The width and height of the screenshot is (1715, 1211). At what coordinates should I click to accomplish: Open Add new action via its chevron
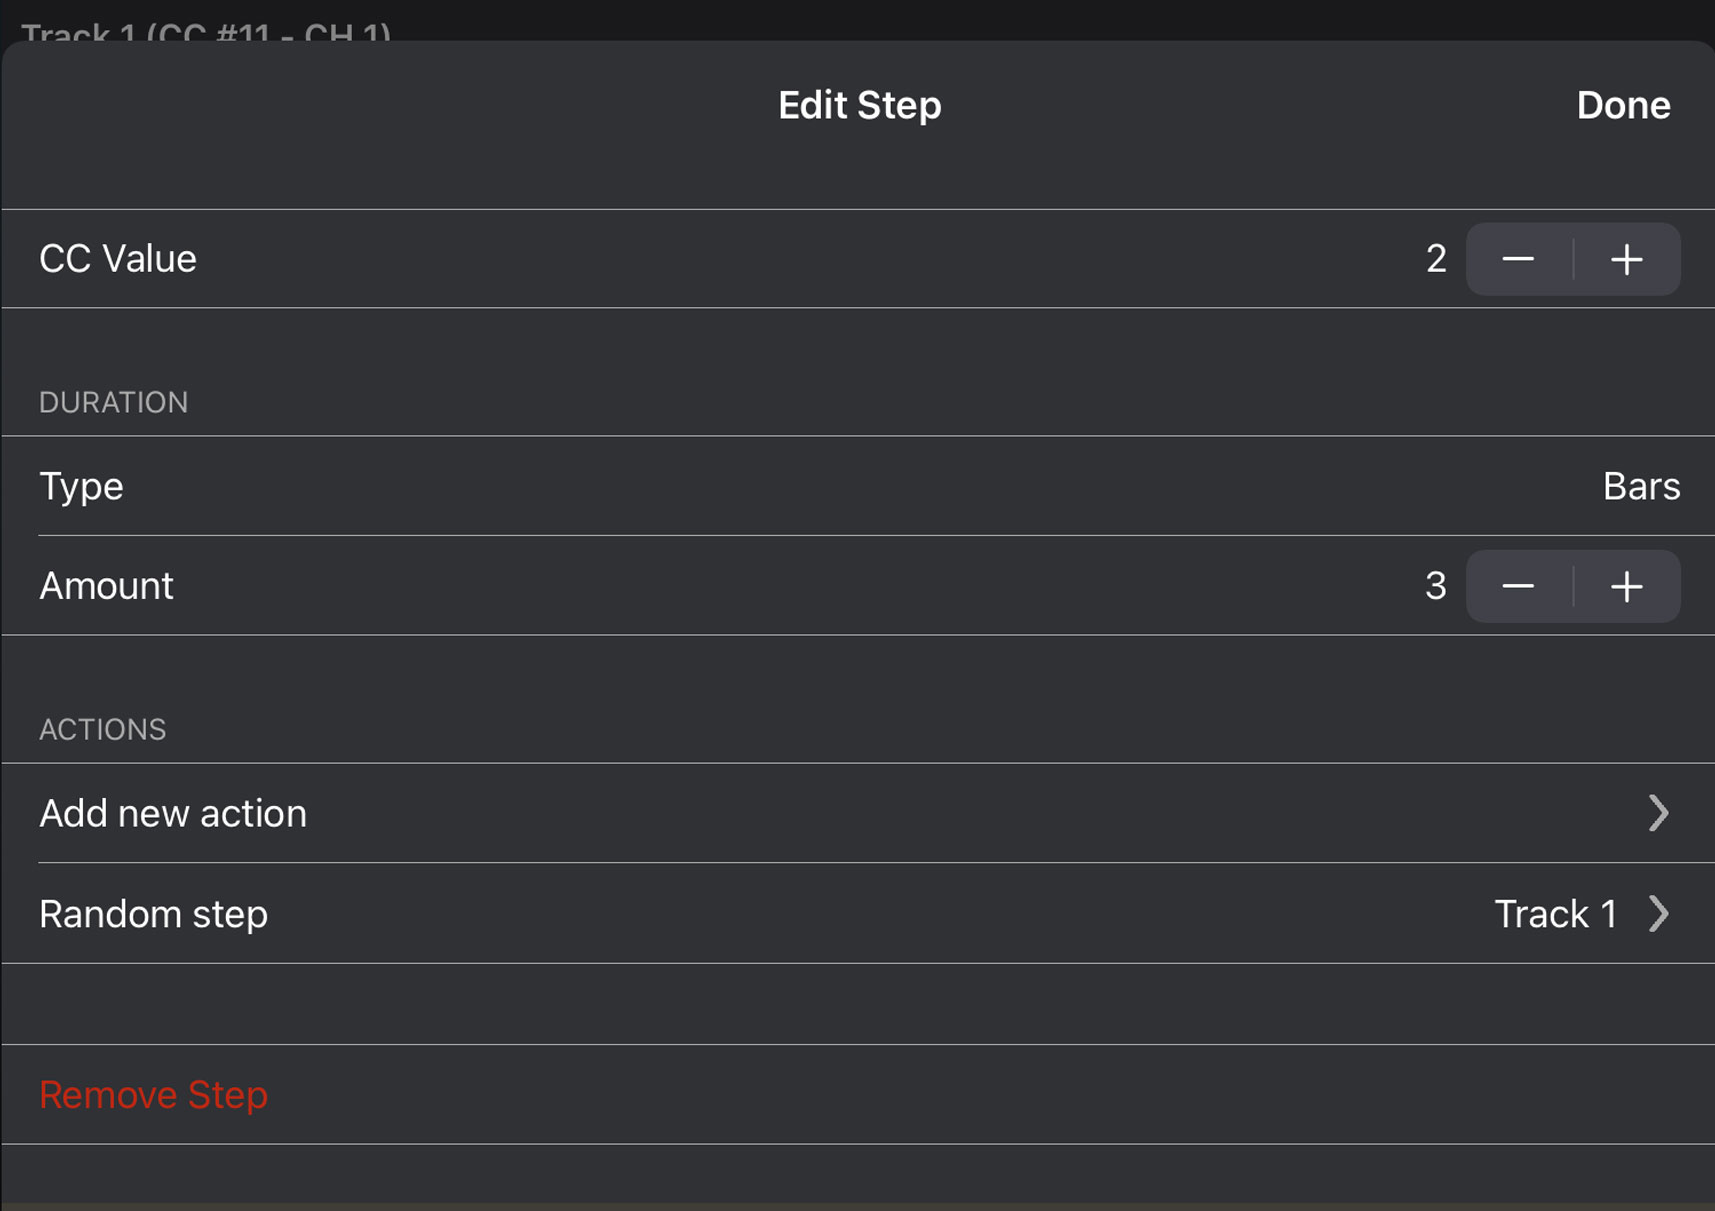click(x=1659, y=813)
